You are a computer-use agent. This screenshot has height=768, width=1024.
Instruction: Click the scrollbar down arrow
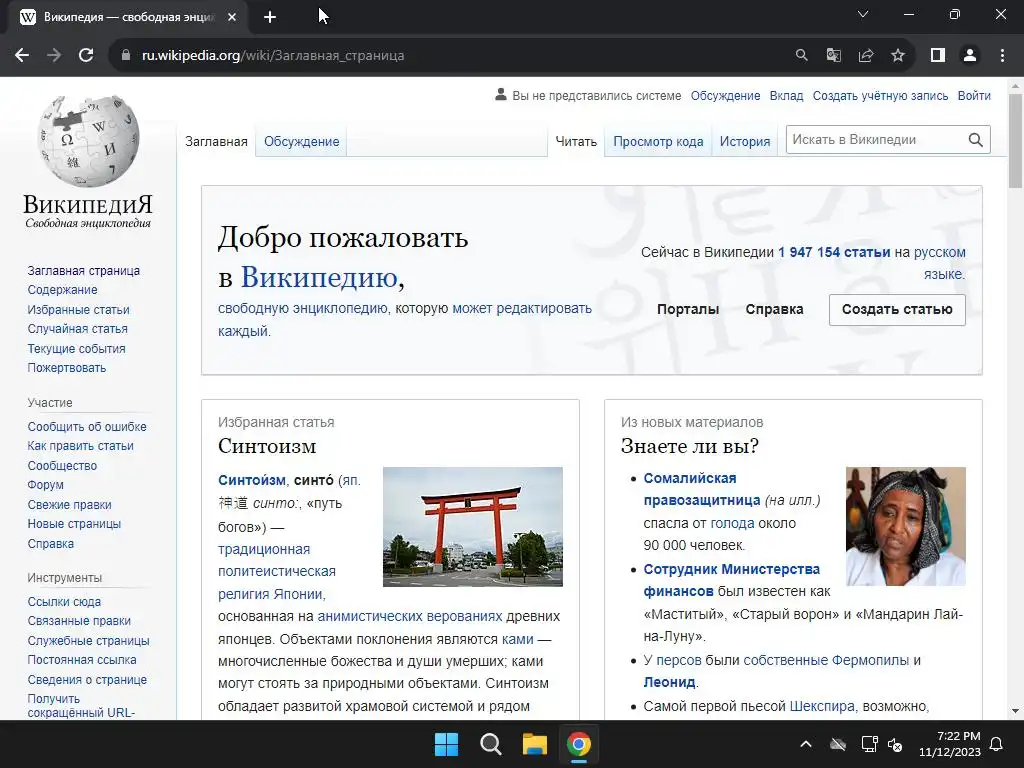coord(1015,711)
